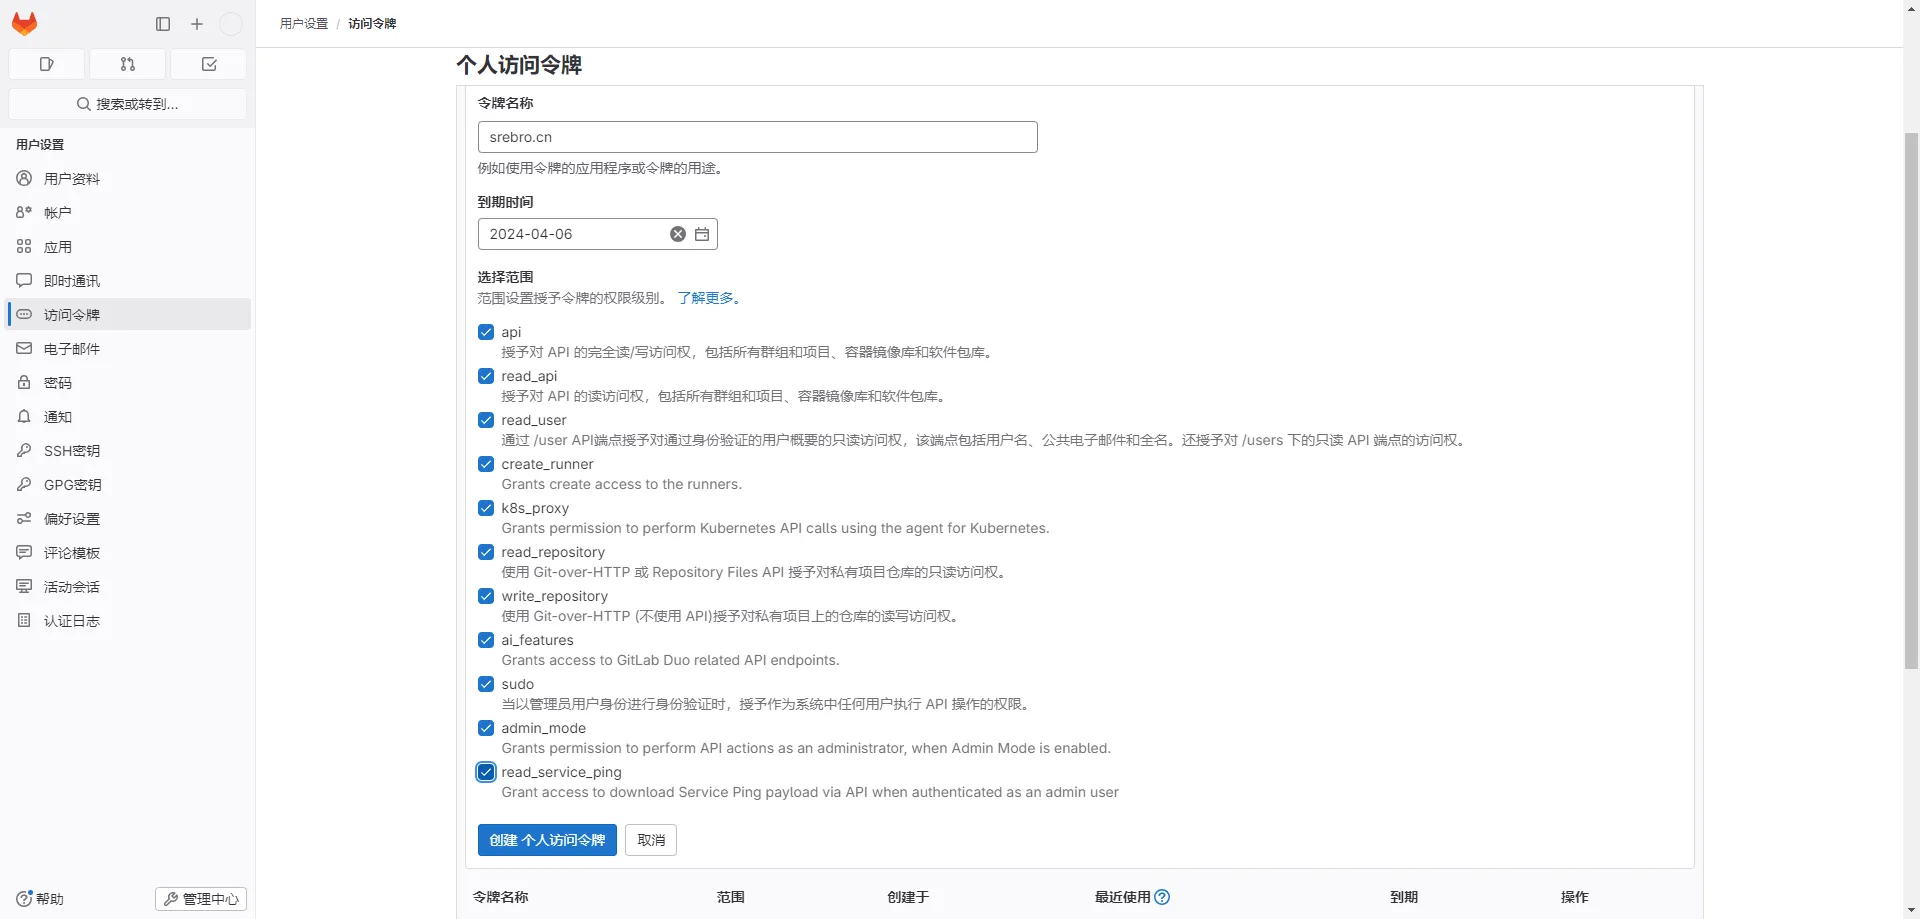Open the expiration date calendar picker

coord(702,234)
